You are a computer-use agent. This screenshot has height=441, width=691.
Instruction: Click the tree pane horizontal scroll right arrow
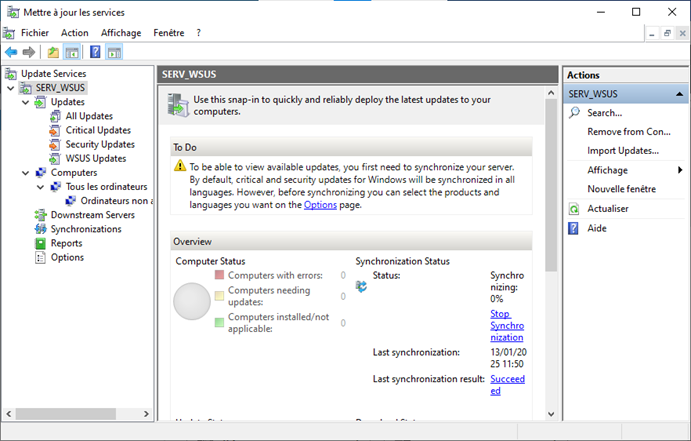[x=146, y=414]
